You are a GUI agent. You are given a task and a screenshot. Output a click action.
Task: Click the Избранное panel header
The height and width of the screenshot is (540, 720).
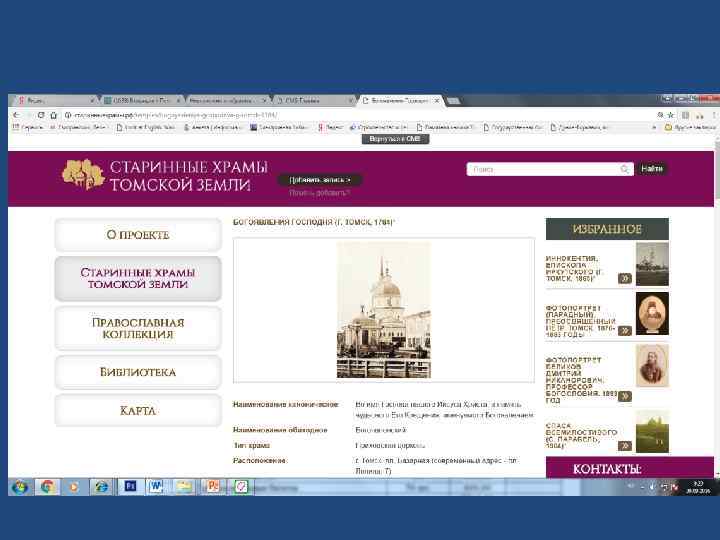coord(607,229)
